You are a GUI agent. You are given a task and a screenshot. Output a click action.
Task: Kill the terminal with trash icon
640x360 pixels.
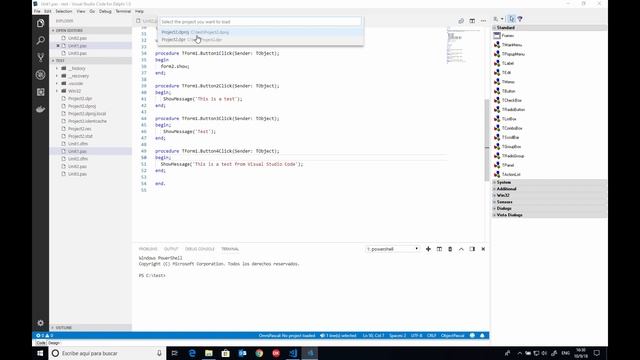(x=450, y=249)
